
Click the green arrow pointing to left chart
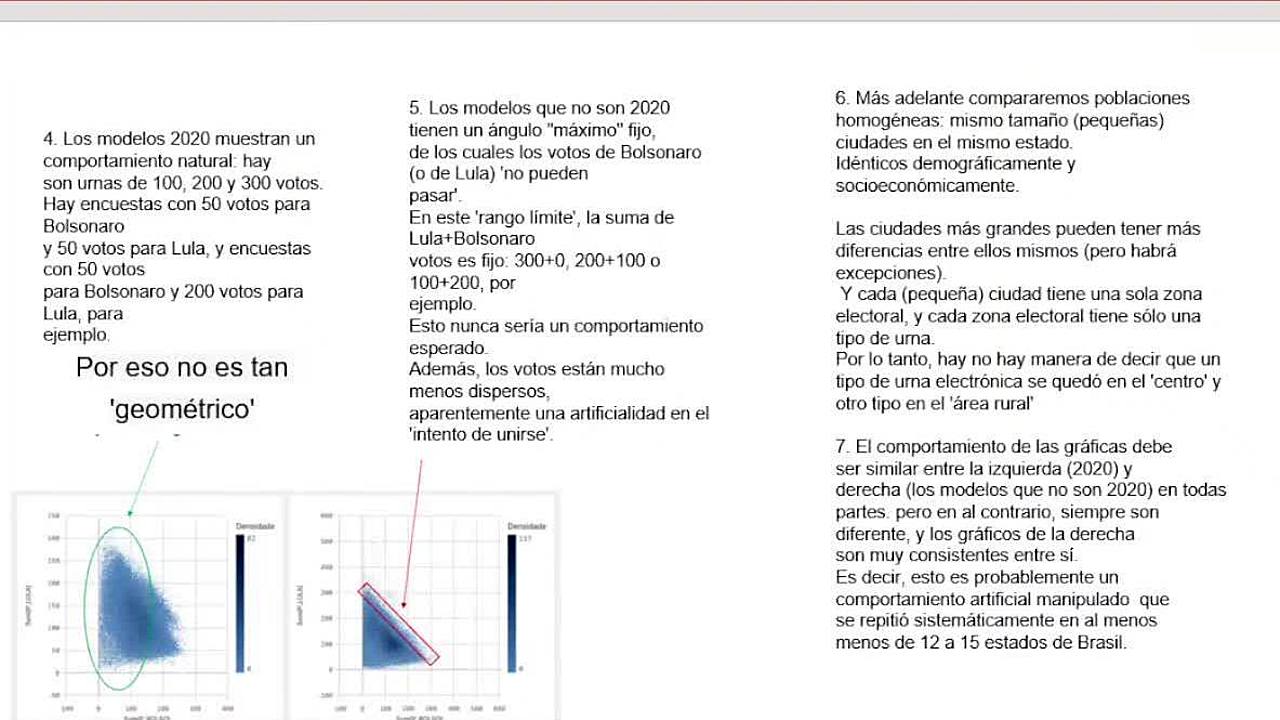click(143, 481)
